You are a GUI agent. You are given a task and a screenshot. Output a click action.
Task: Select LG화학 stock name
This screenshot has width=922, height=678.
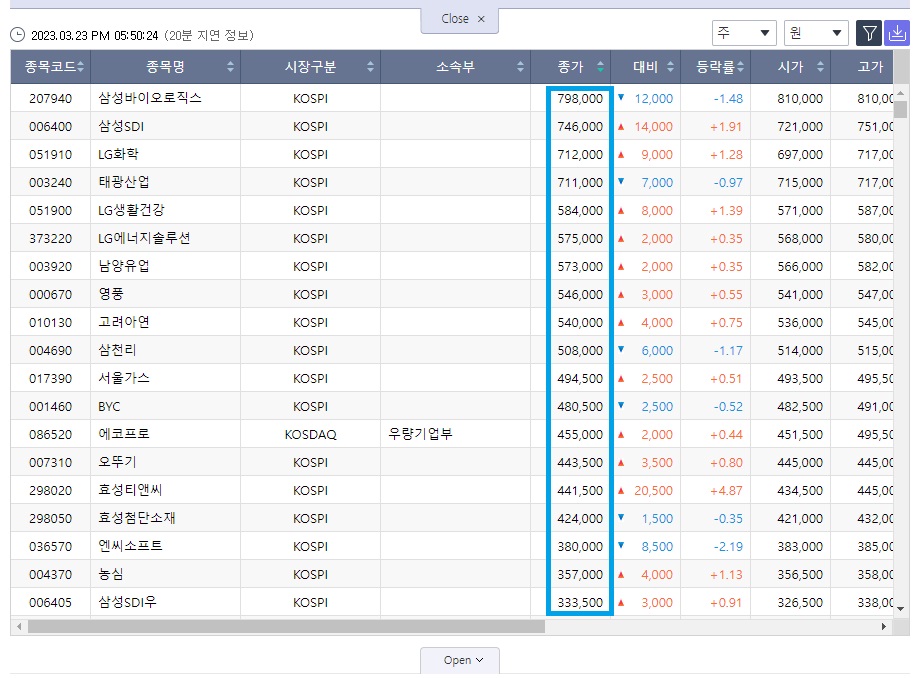click(118, 154)
